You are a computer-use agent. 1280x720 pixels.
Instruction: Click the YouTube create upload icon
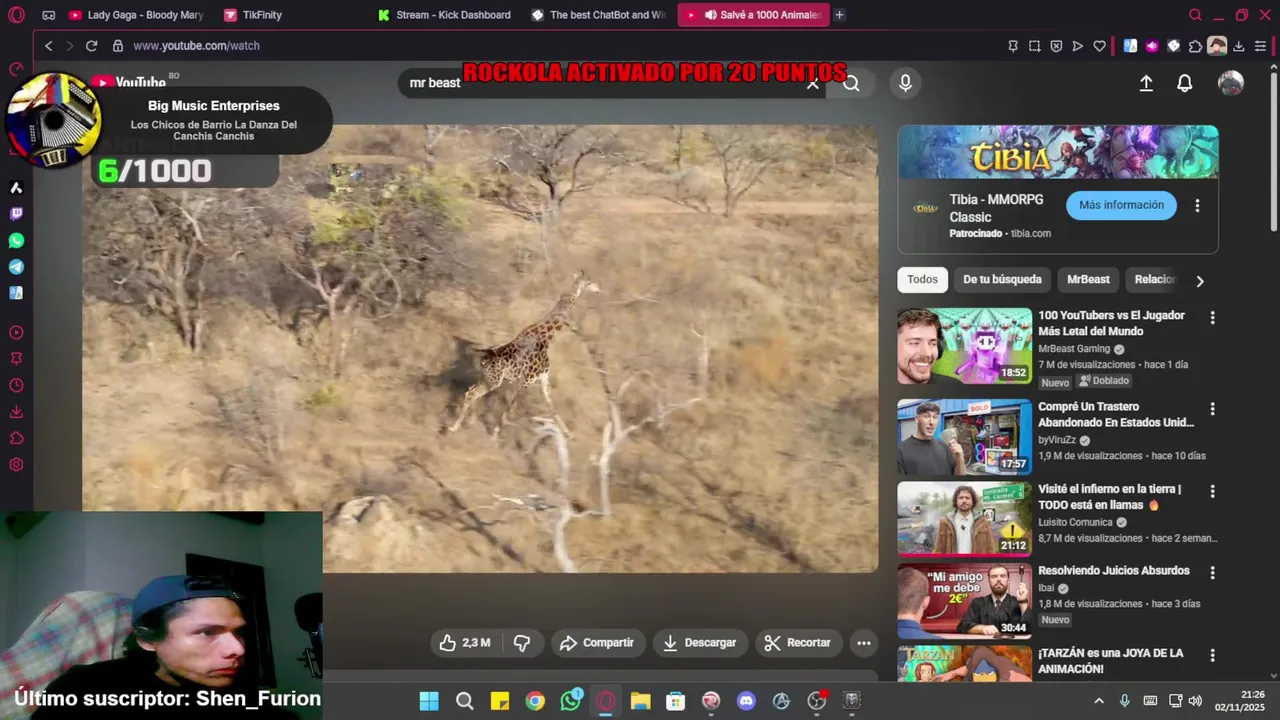[1146, 84]
